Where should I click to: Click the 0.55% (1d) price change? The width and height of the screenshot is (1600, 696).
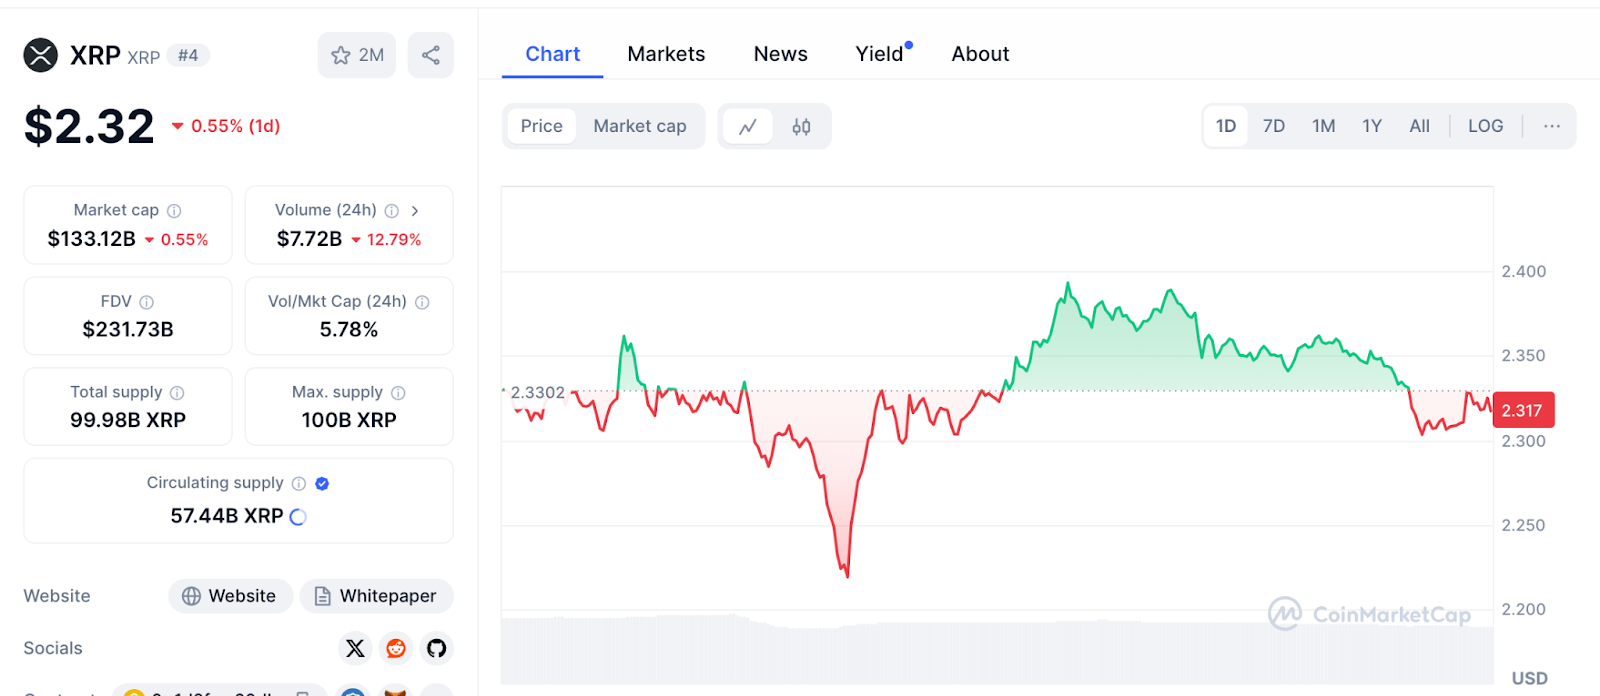click(226, 126)
